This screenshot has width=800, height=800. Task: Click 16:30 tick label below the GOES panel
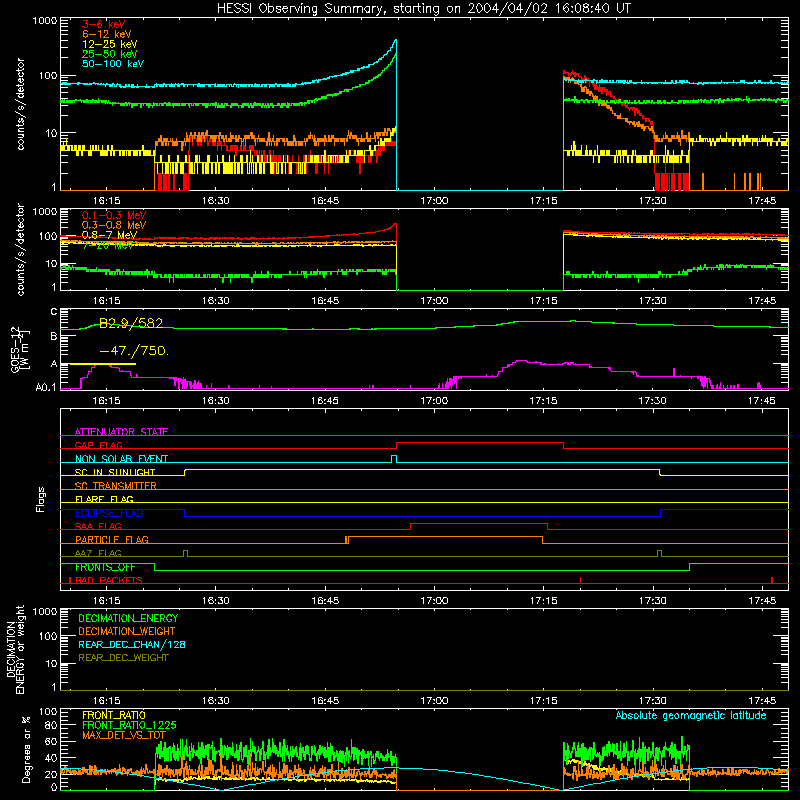(x=215, y=401)
